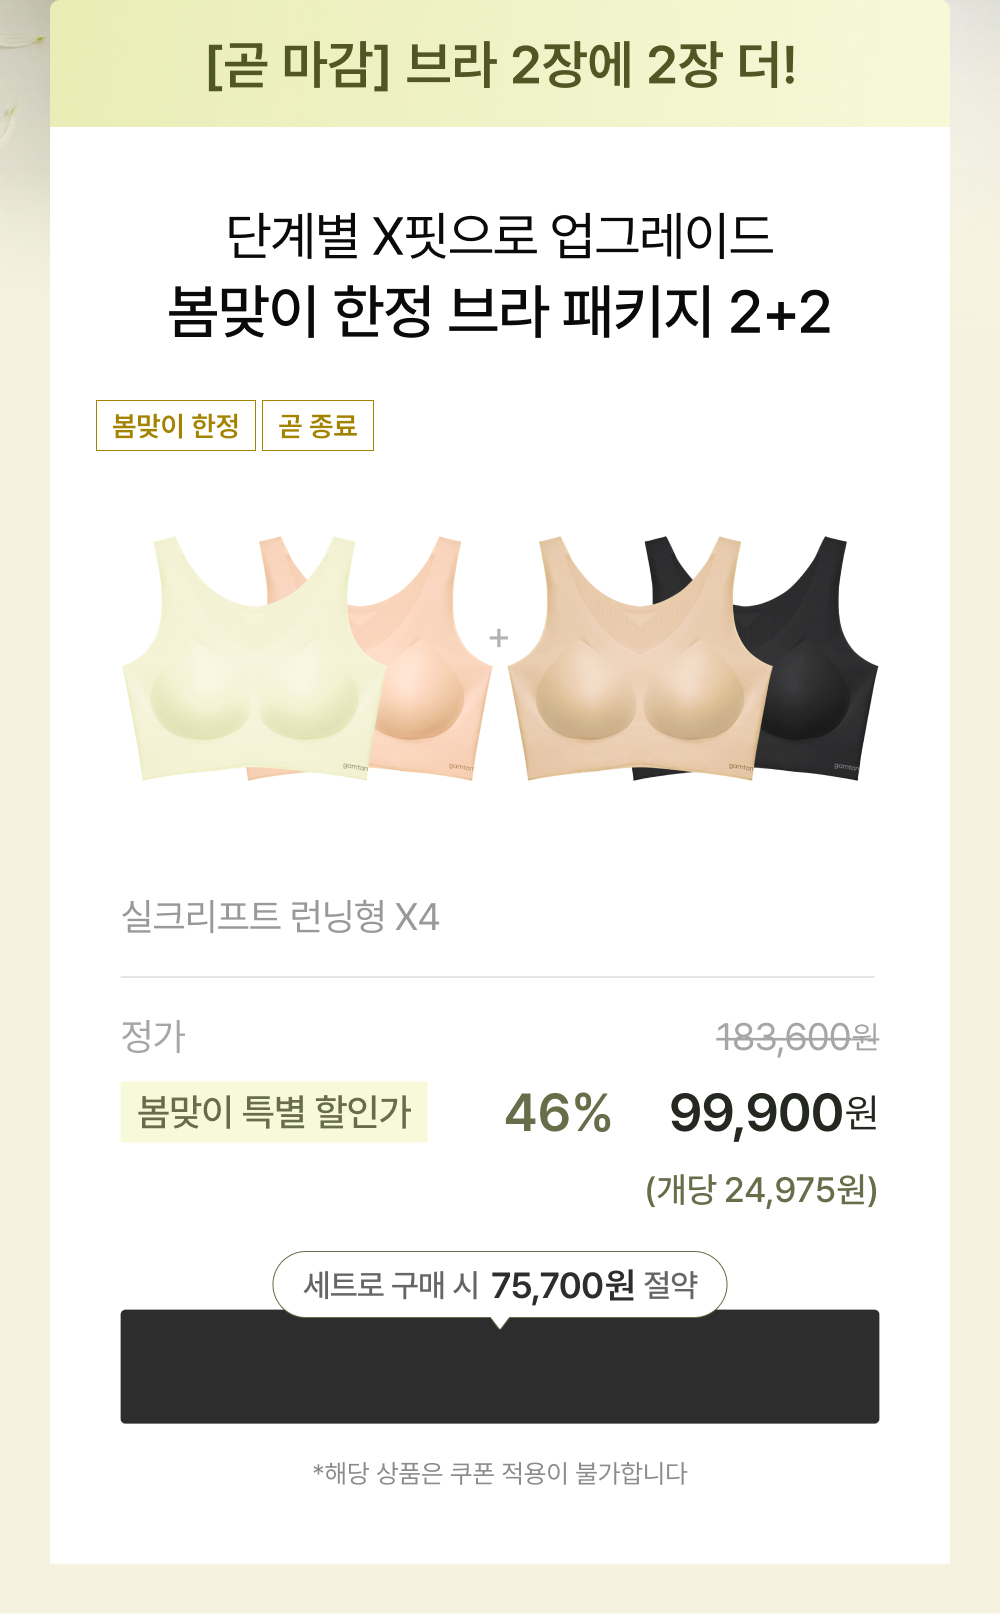Select the '곧 종료' tag
Screen dimensions: 1000x1614
(x=318, y=426)
